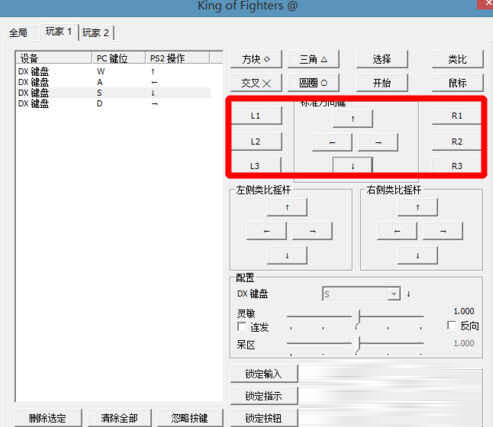Bind the R3 button

tap(457, 165)
